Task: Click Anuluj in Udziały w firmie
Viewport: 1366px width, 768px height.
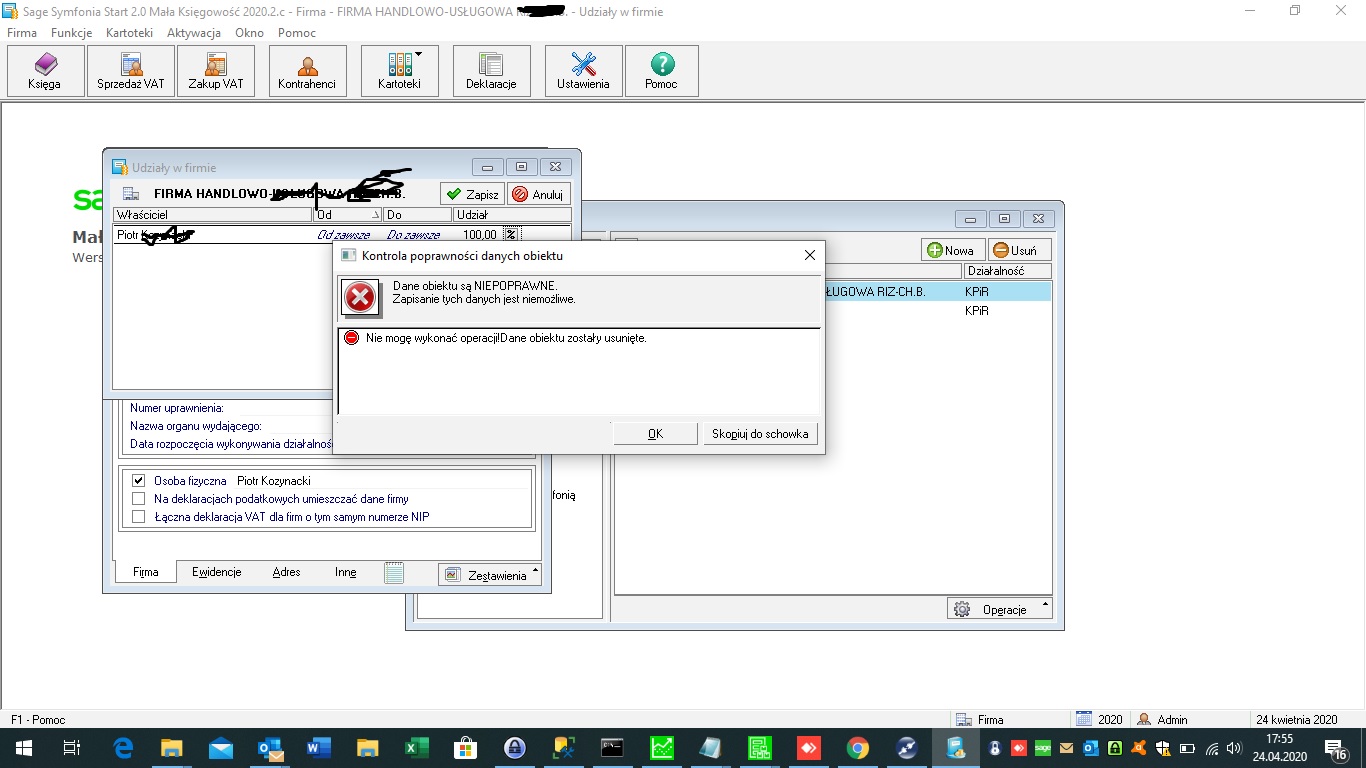Action: pyautogui.click(x=538, y=194)
